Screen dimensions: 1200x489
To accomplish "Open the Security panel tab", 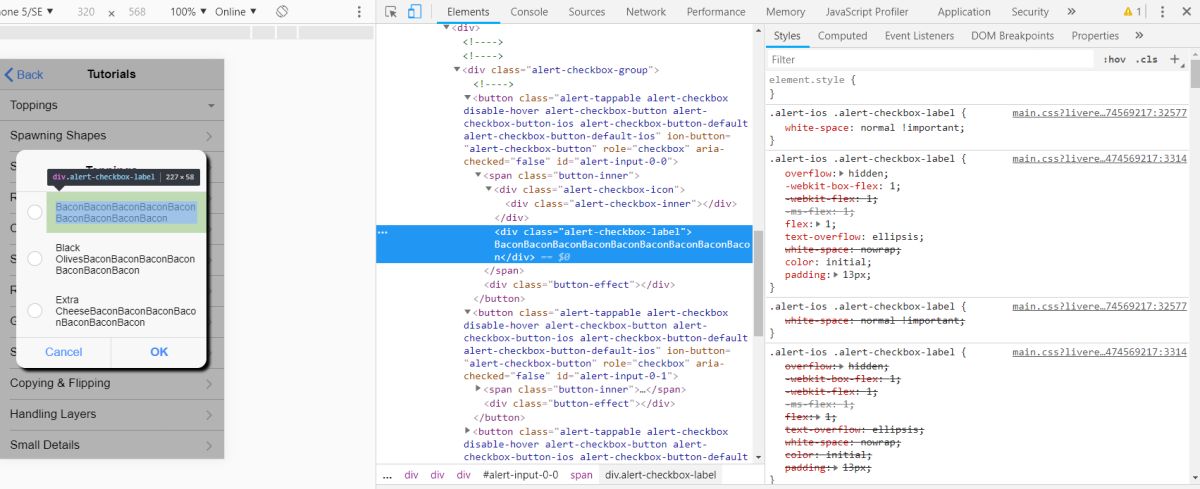I will pyautogui.click(x=1030, y=12).
